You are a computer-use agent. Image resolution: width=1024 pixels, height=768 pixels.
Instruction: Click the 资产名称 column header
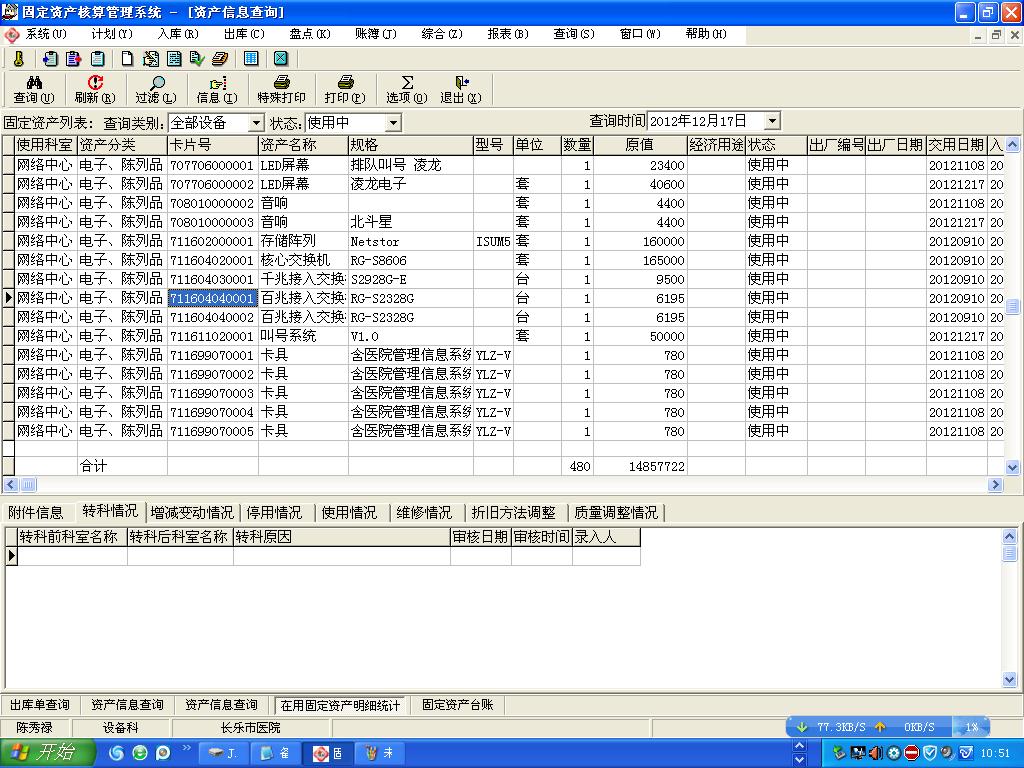(303, 145)
